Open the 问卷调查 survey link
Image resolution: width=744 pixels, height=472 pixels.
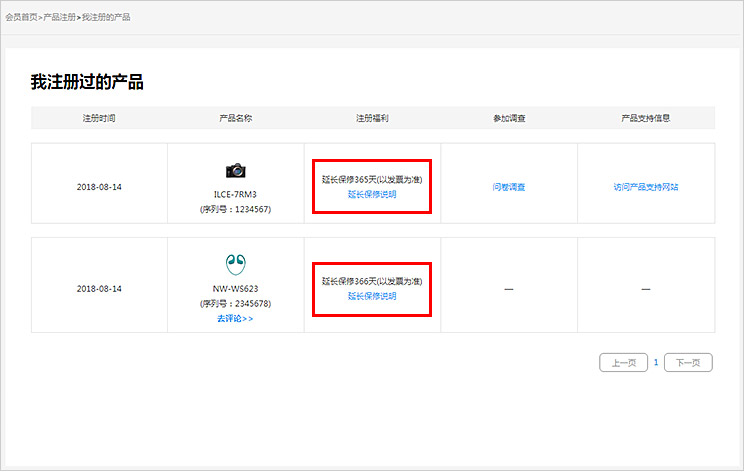click(509, 187)
